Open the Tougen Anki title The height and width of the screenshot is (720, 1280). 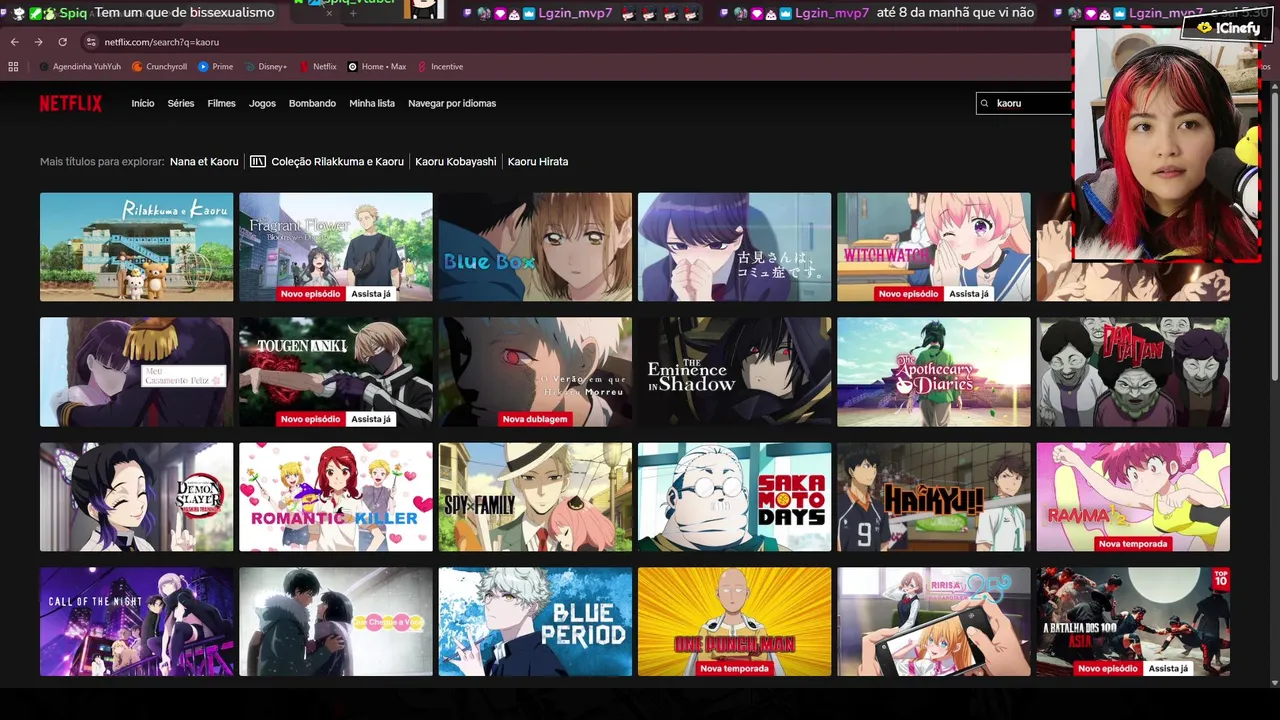336,372
